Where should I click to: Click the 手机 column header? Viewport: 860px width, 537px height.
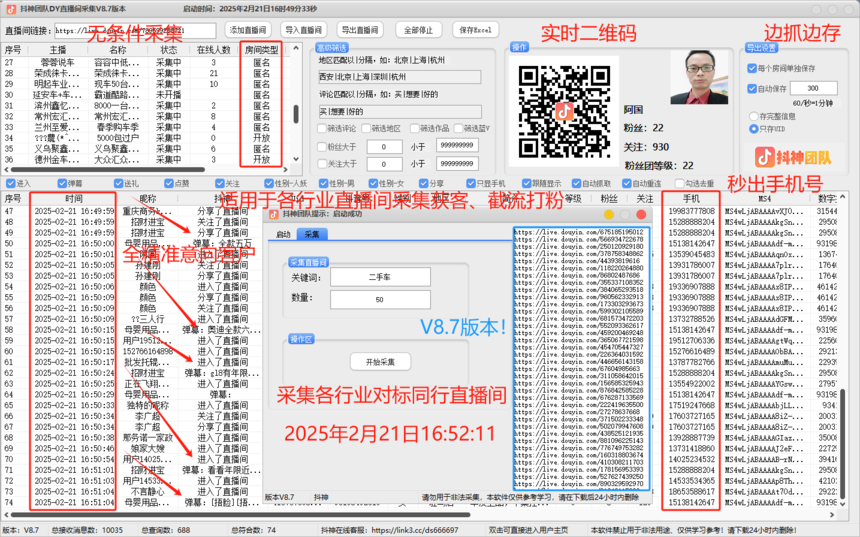tap(691, 199)
